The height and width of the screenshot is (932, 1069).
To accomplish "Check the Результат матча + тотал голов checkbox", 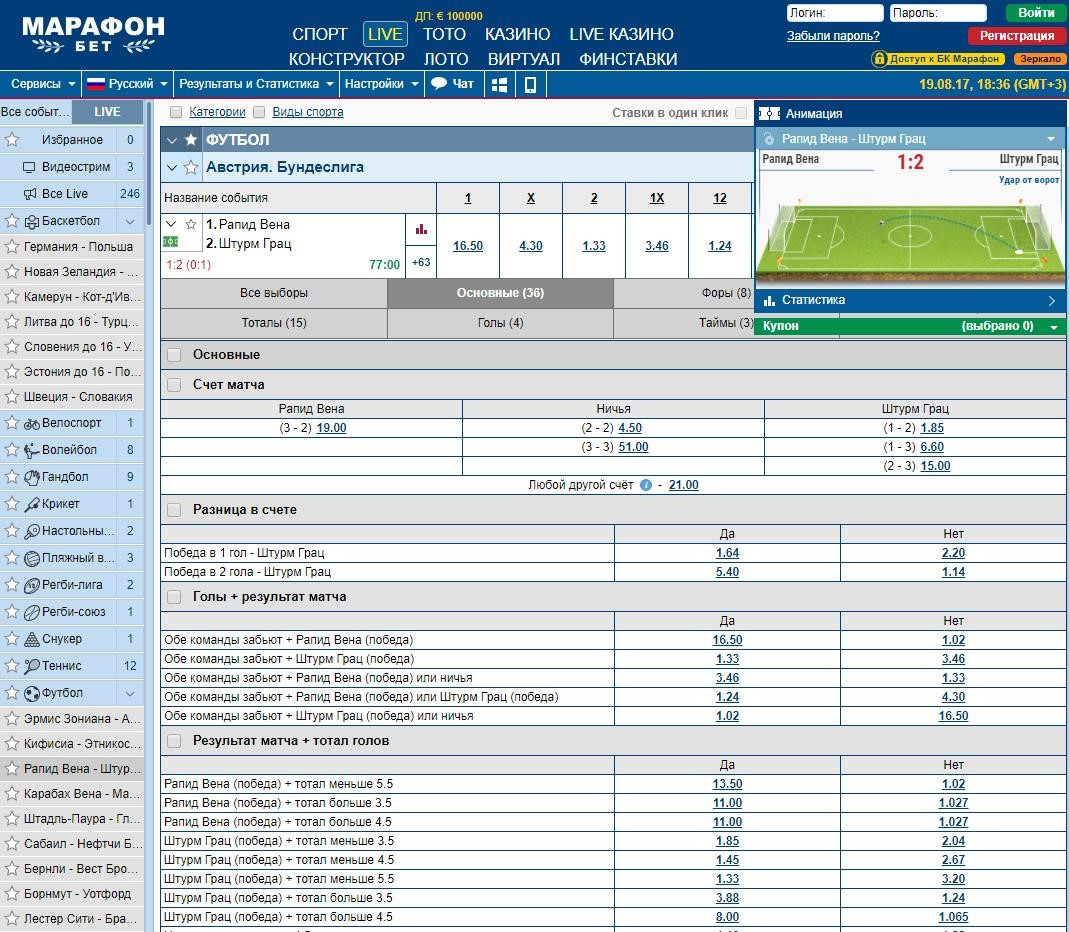I will [175, 741].
